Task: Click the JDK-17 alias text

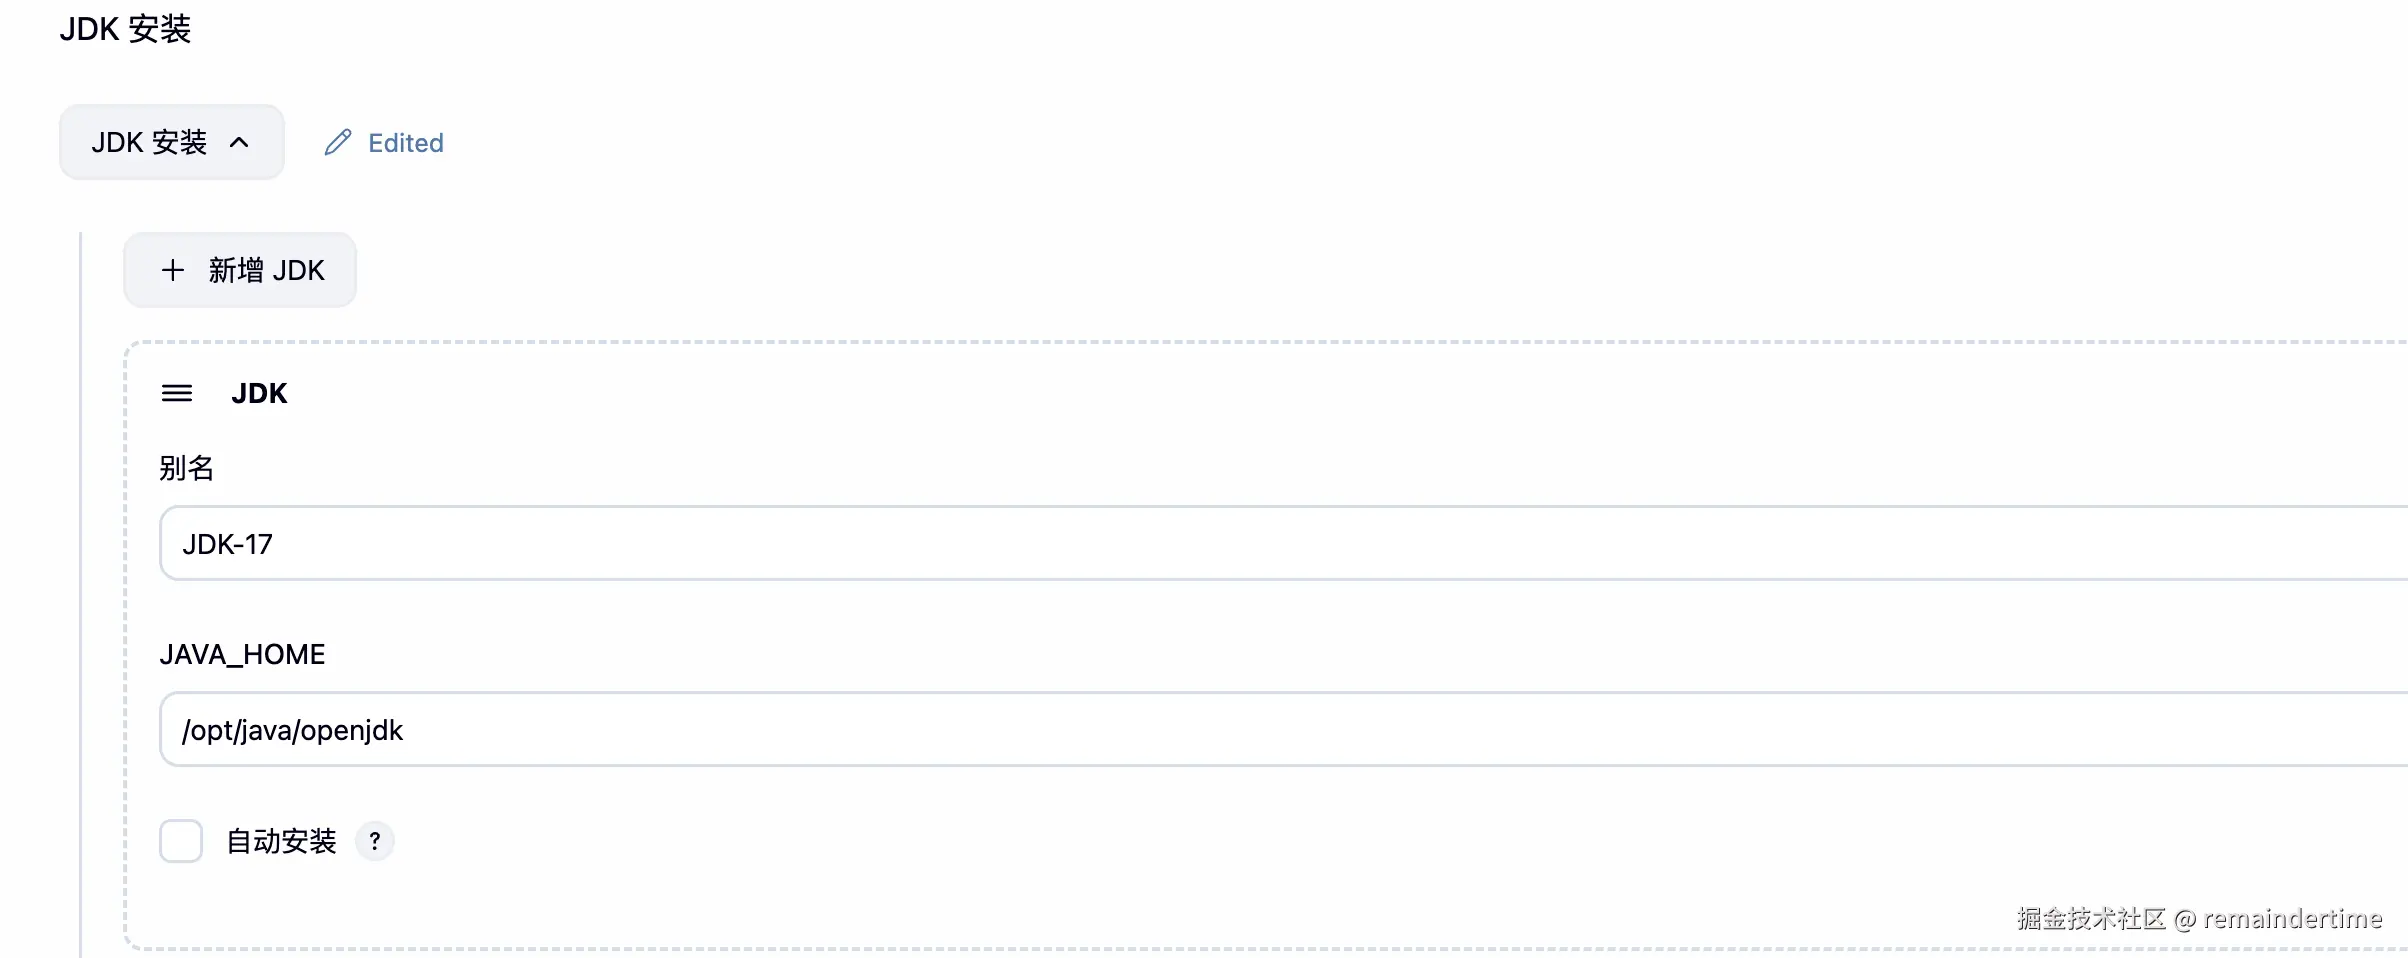Action: pyautogui.click(x=227, y=544)
